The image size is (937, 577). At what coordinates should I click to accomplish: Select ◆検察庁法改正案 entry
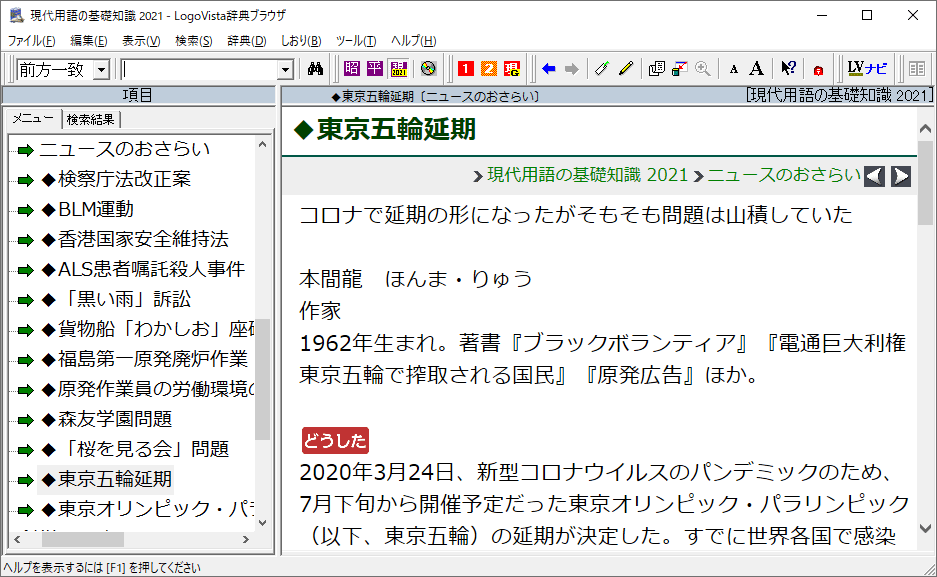[116, 179]
